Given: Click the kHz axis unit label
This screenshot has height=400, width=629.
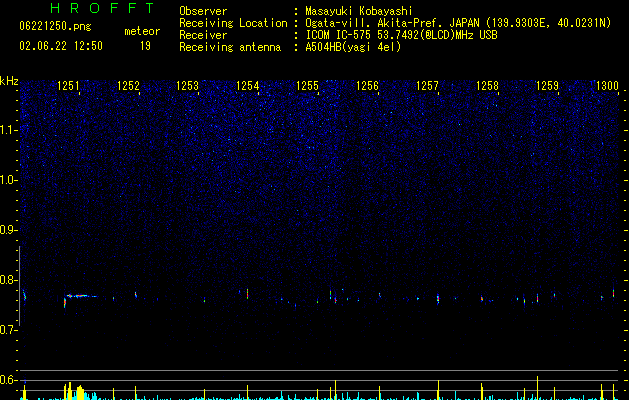Looking at the screenshot, I should pyautogui.click(x=9, y=81).
